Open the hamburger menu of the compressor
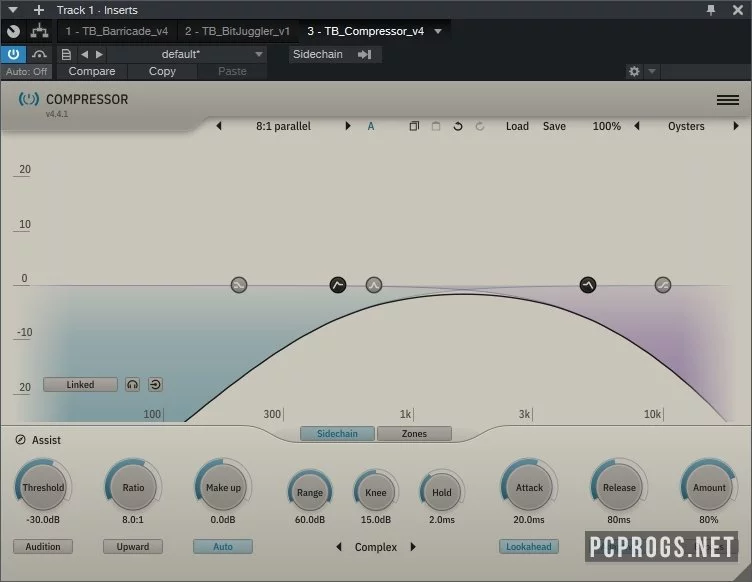The image size is (752, 582). click(728, 100)
